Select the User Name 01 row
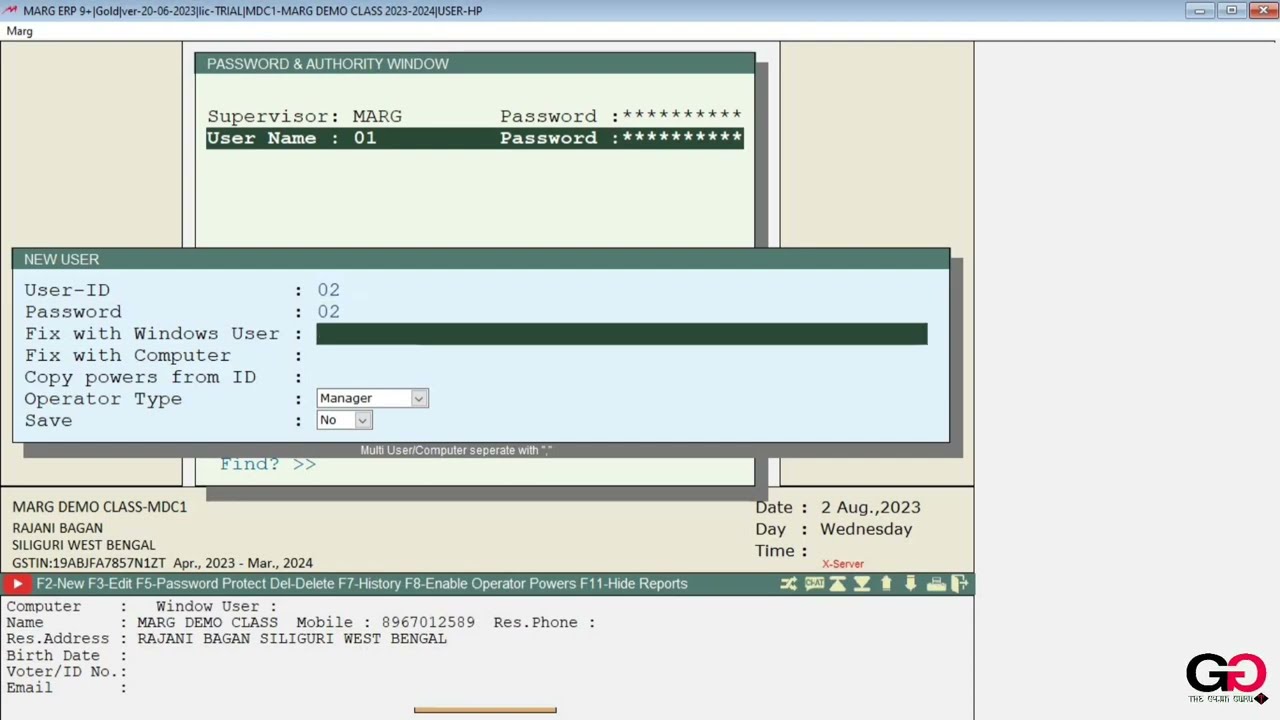The height and width of the screenshot is (720, 1280). click(x=474, y=138)
